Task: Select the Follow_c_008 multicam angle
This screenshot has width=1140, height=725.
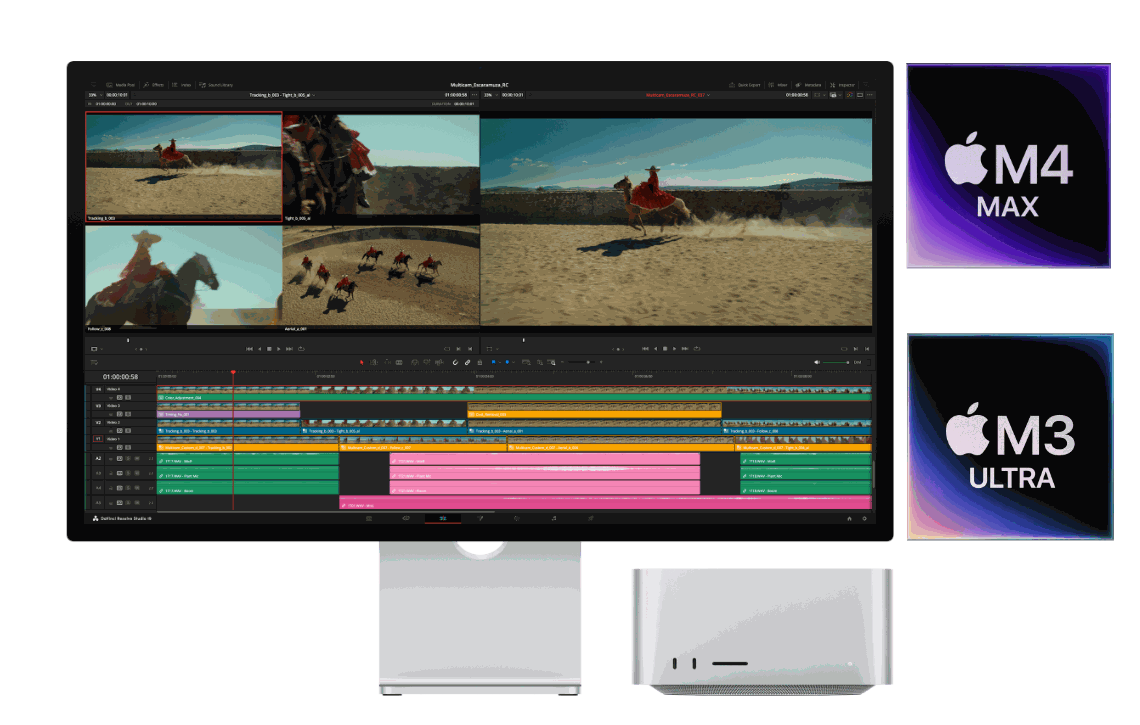Action: [184, 277]
